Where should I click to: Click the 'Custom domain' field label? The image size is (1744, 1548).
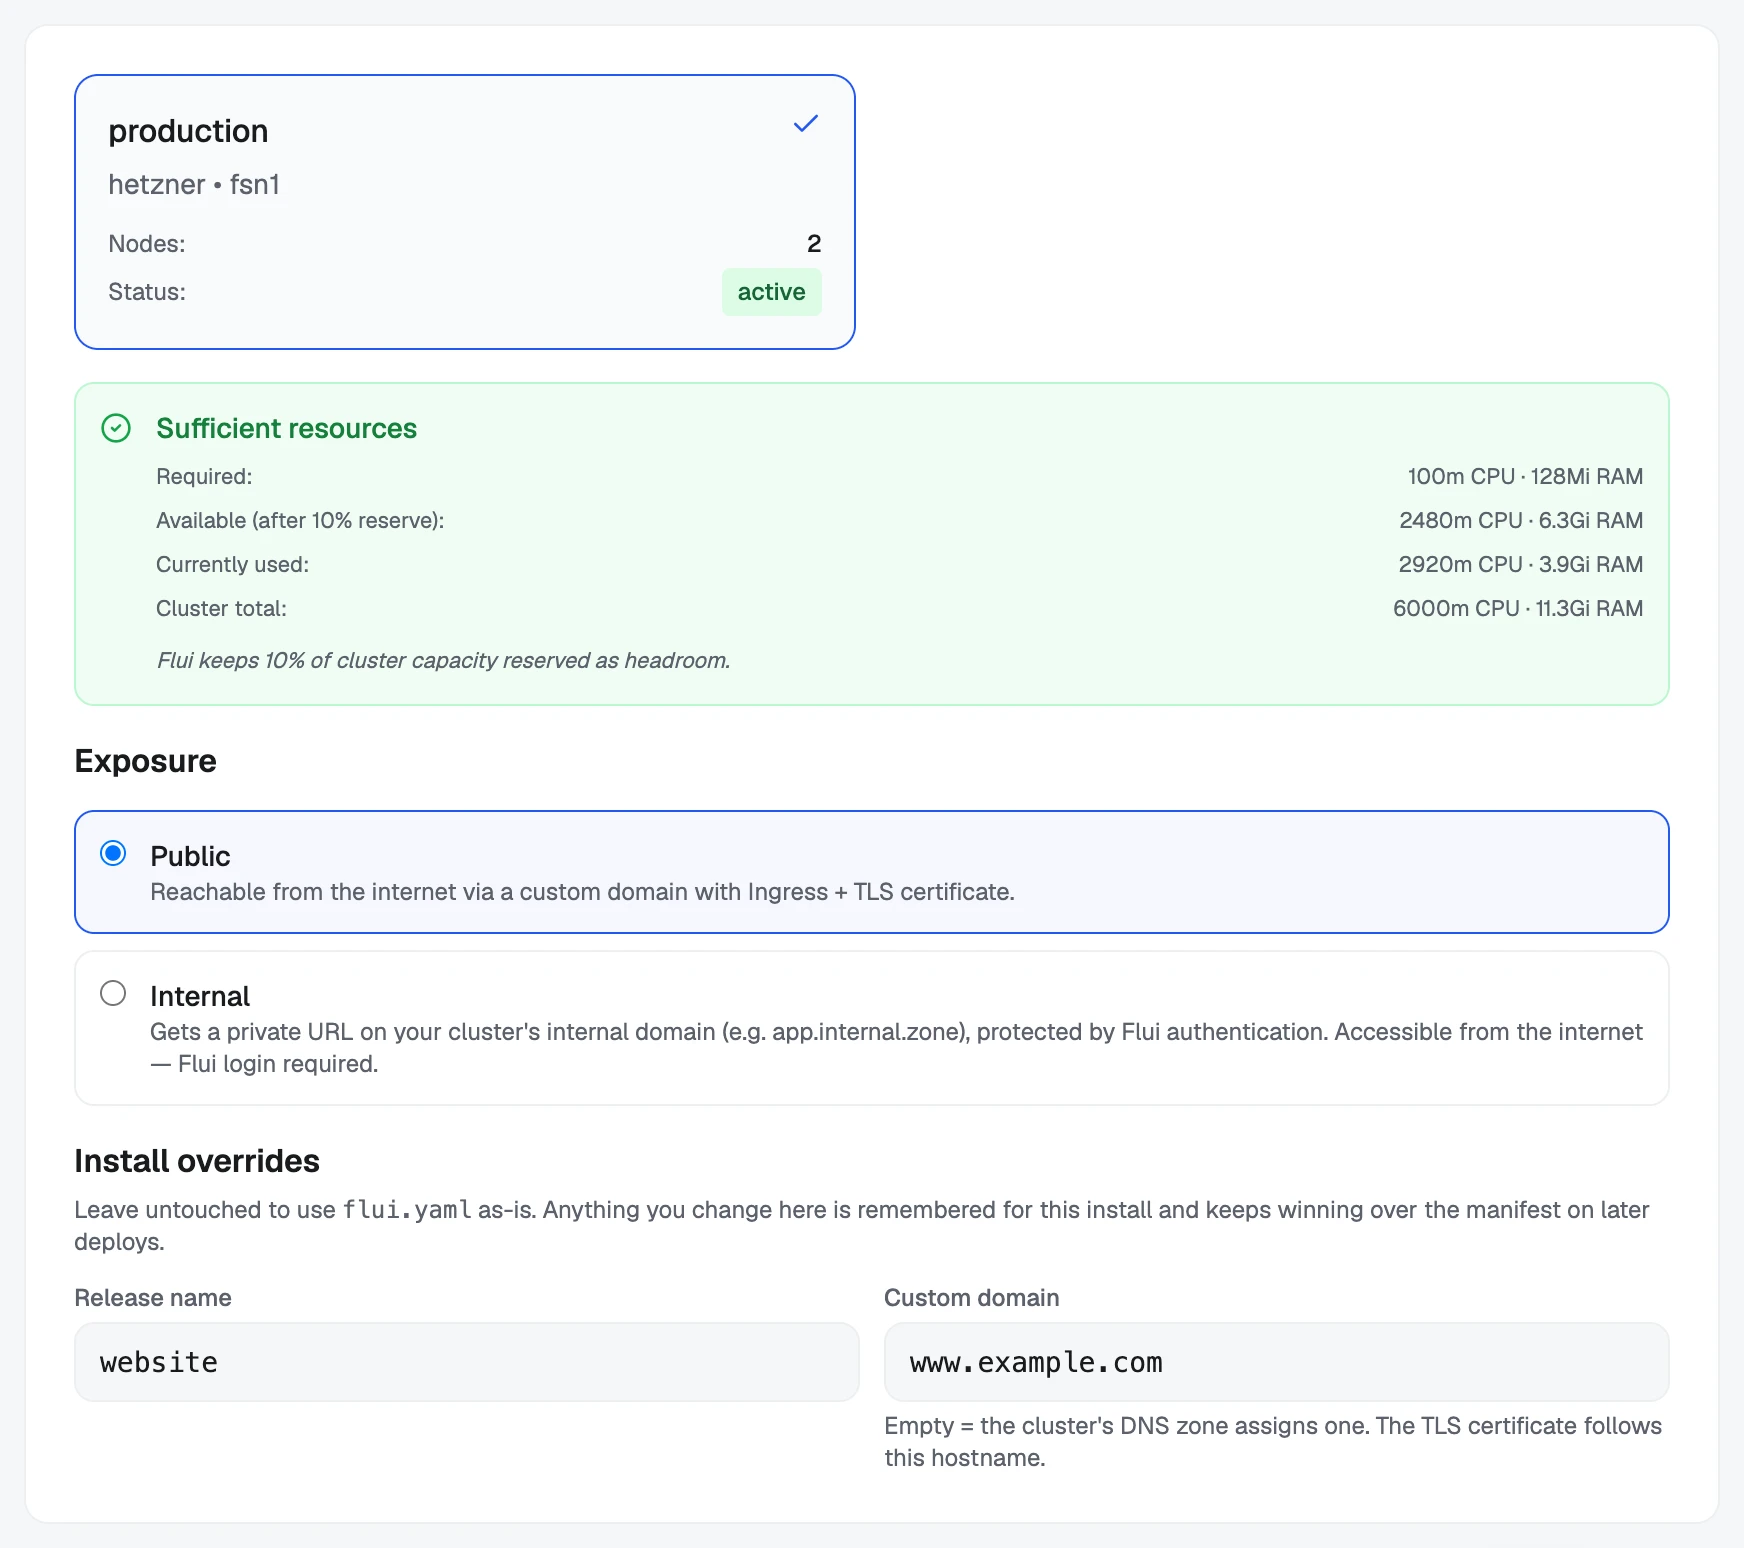[972, 1298]
